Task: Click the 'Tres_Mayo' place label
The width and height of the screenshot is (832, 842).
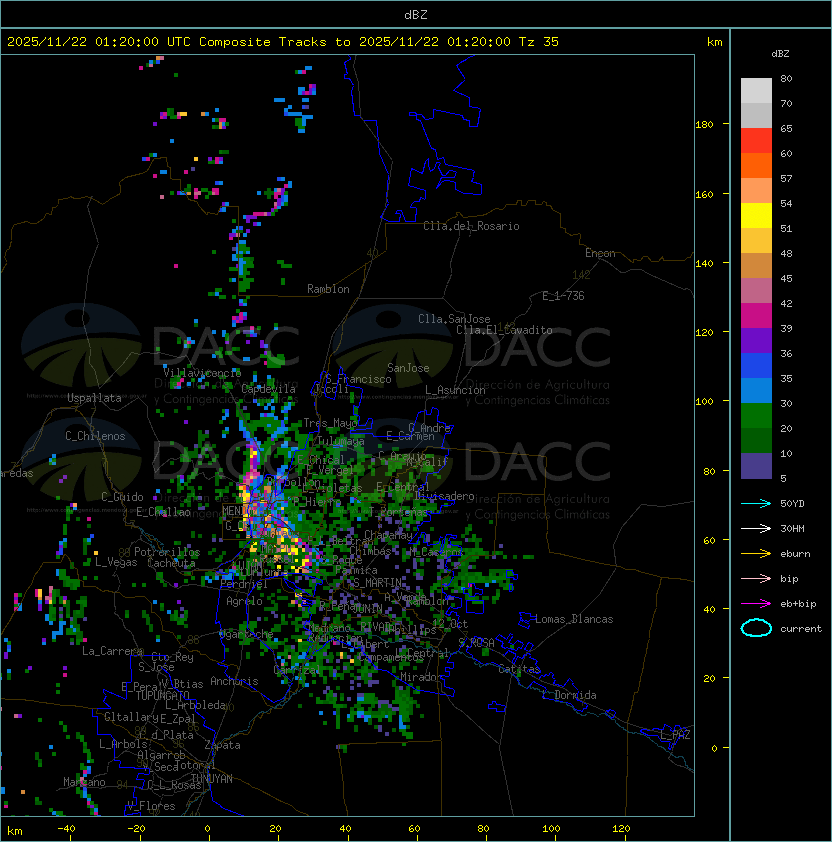Action: (330, 423)
